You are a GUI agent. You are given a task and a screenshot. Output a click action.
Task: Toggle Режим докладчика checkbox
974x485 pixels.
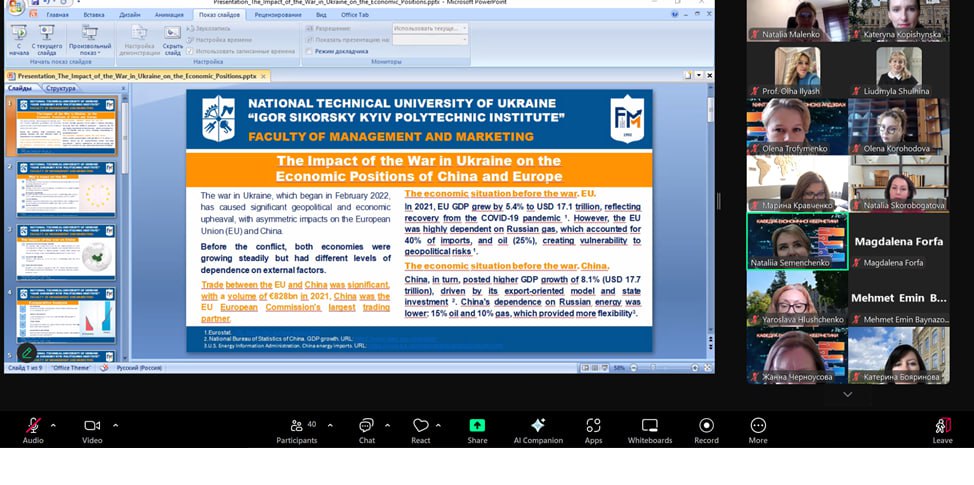pos(309,52)
